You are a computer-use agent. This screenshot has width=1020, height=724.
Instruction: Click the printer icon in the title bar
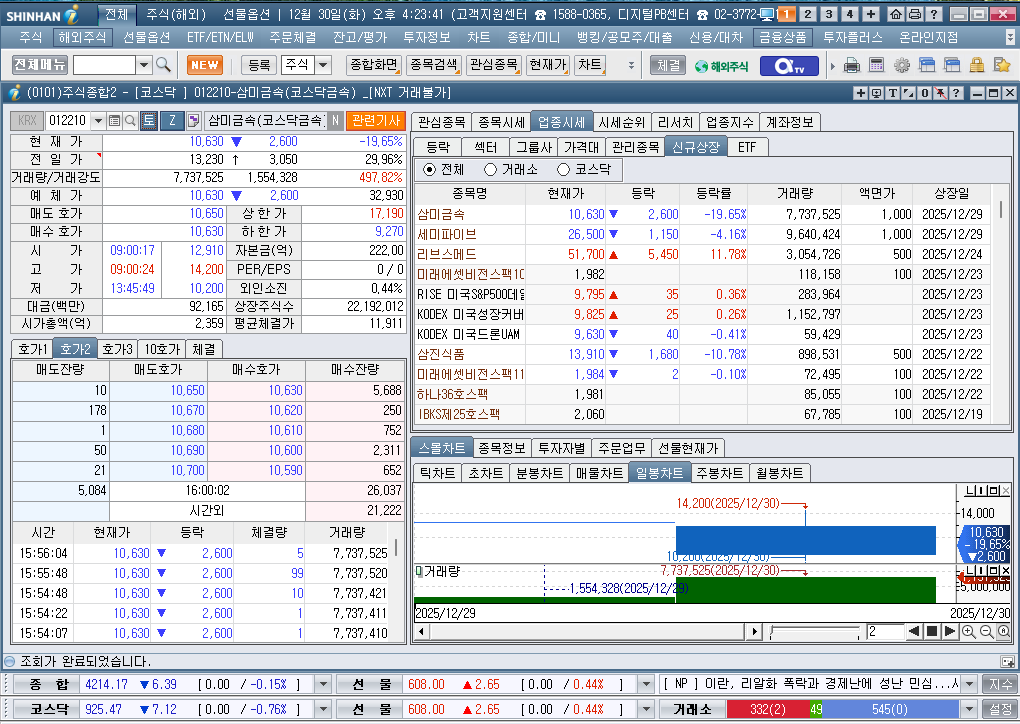915,14
